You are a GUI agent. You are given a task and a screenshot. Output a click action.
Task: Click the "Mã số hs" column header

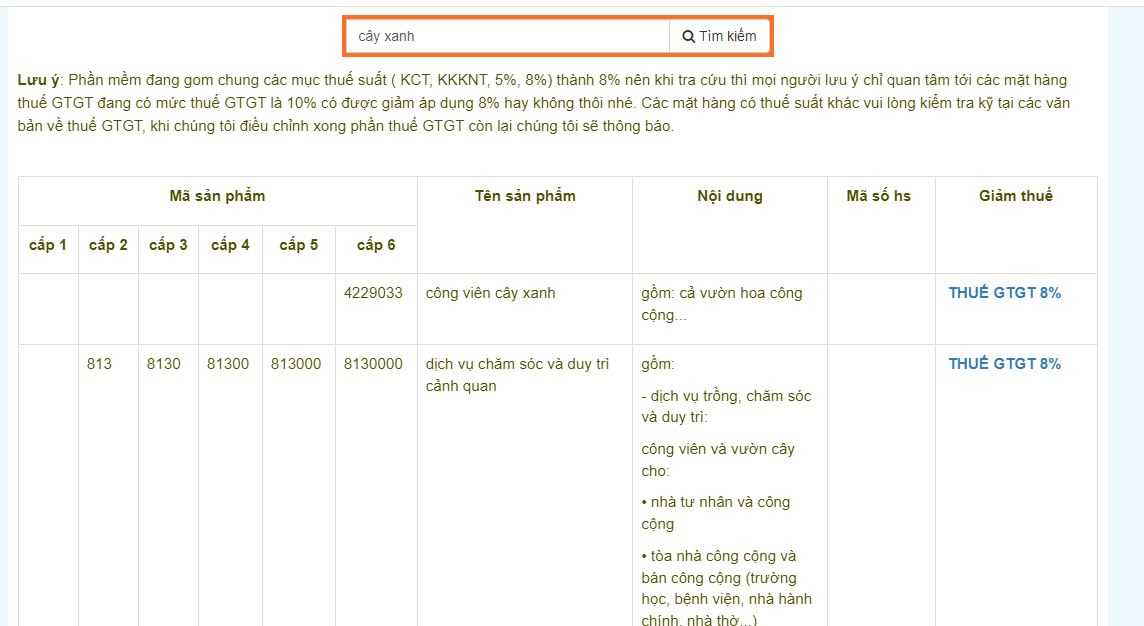879,196
